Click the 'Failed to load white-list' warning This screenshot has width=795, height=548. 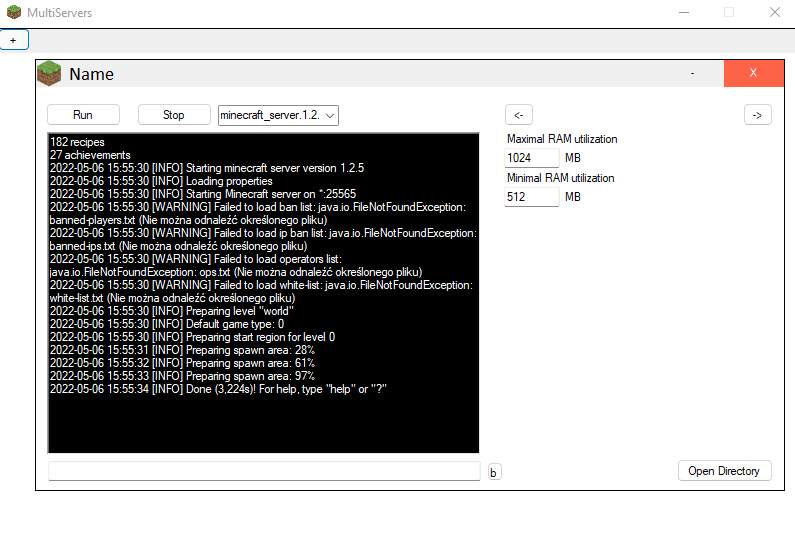261,291
